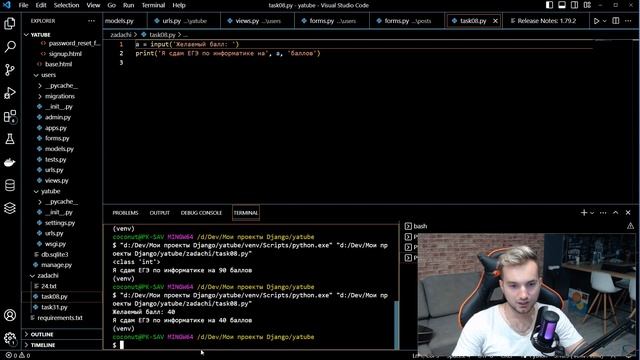This screenshot has height=360, width=640.
Task: Open manage.py in explorer tree
Action: coord(56,265)
